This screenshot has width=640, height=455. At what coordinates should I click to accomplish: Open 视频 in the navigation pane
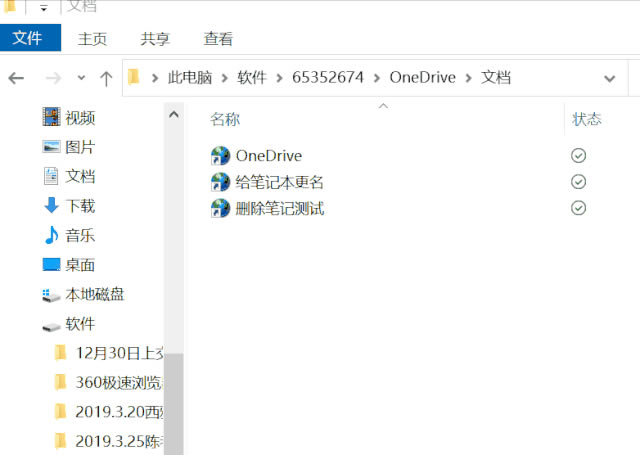[80, 118]
